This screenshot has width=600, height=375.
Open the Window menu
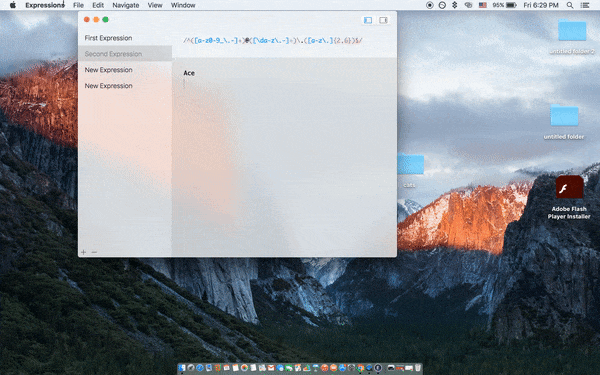tap(183, 5)
